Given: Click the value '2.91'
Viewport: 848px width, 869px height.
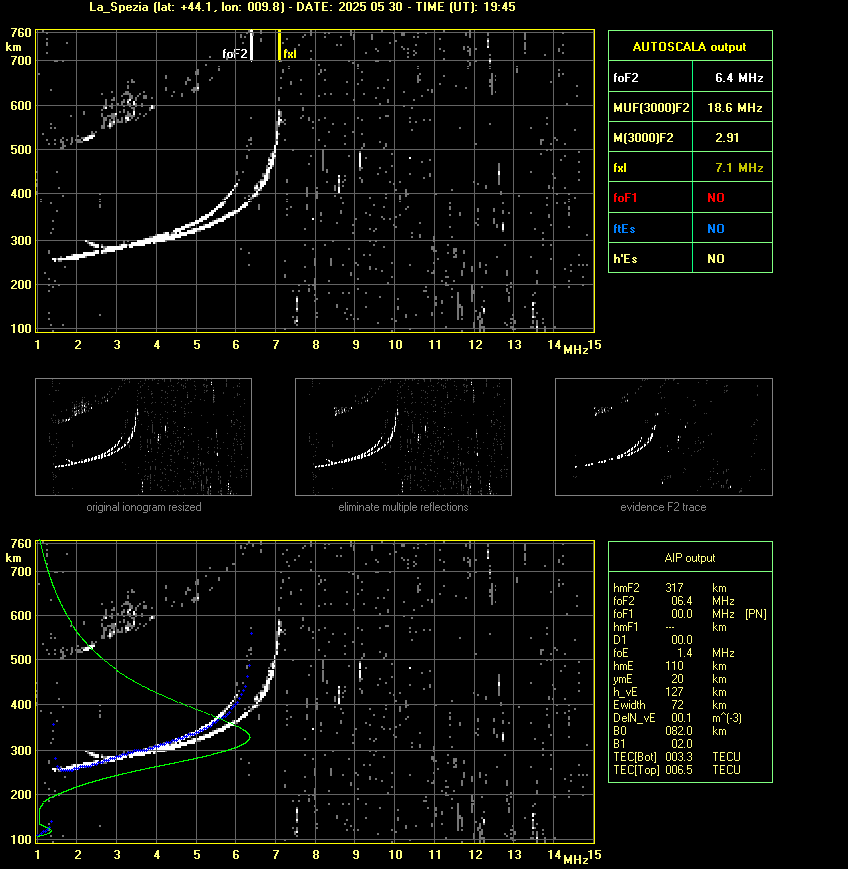Looking at the screenshot, I should click(x=727, y=138).
